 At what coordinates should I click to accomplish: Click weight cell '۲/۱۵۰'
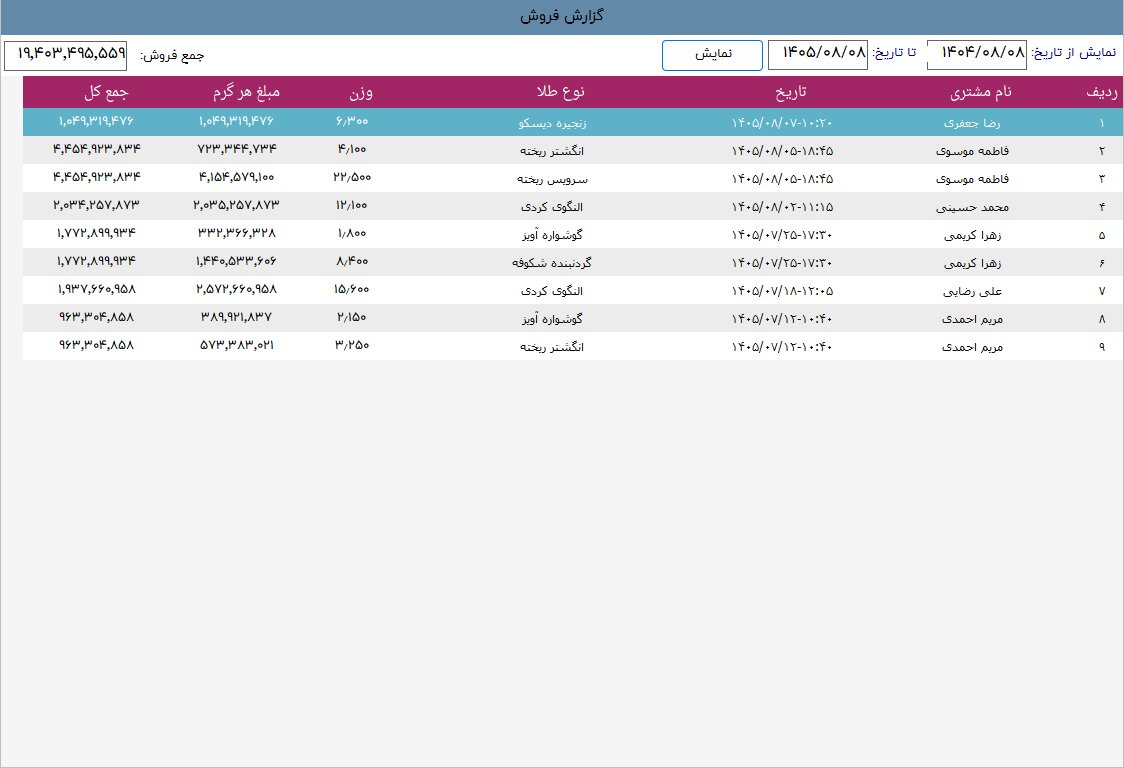352,317
